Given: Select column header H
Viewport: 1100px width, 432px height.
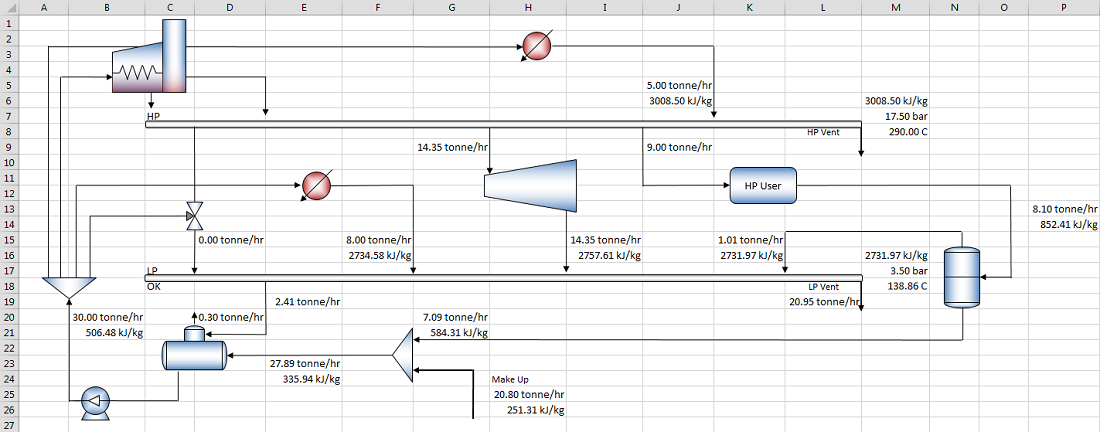Looking at the screenshot, I should [x=528, y=7].
